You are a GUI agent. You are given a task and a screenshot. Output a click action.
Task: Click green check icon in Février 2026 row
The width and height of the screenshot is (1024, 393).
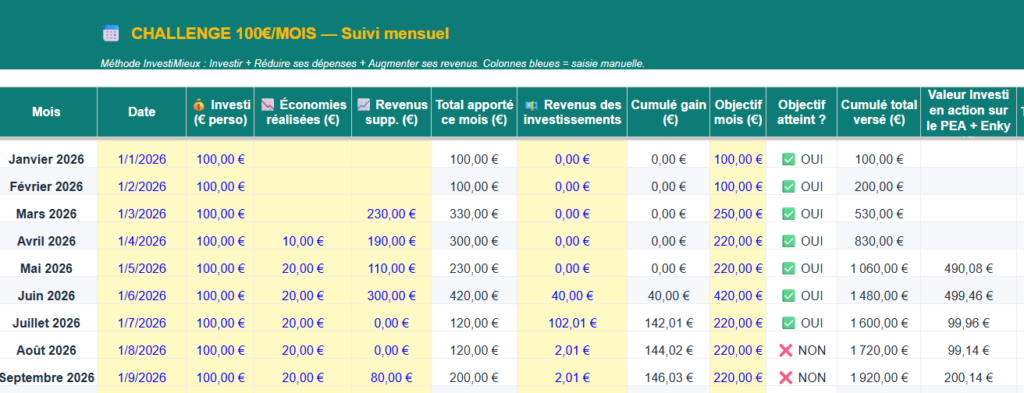point(788,187)
